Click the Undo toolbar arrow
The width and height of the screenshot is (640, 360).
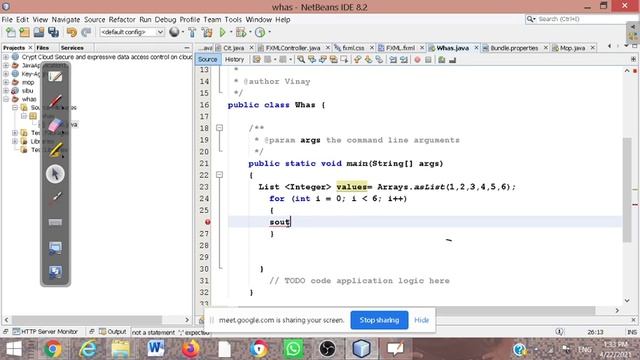pos(72,32)
